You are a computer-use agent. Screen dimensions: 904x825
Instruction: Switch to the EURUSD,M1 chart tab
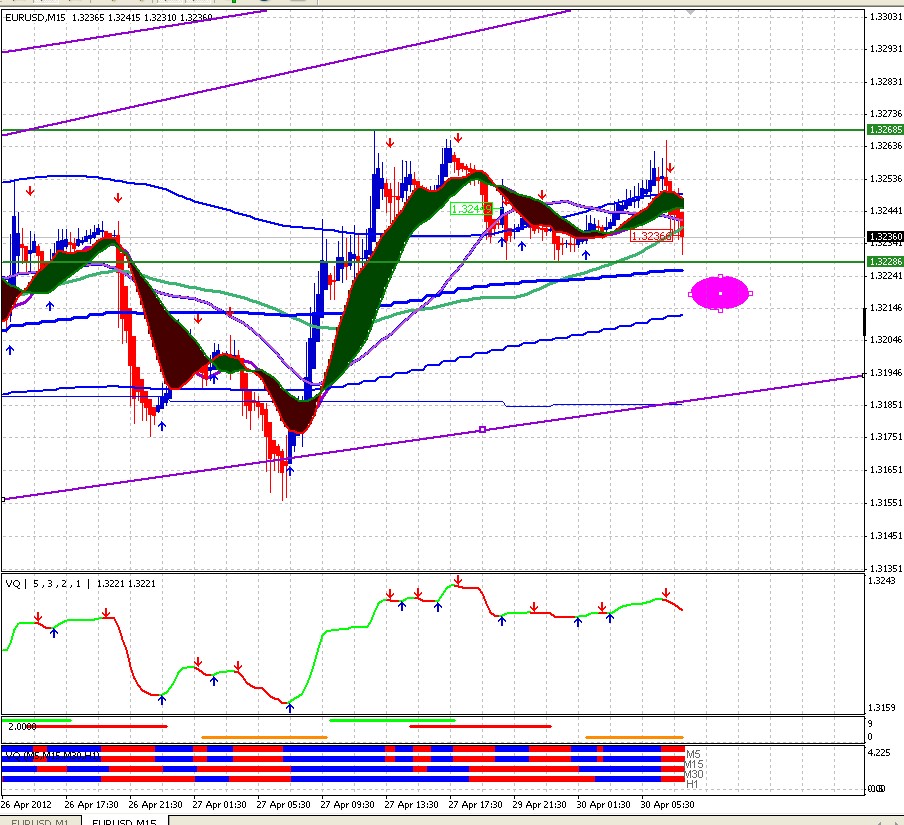40,820
